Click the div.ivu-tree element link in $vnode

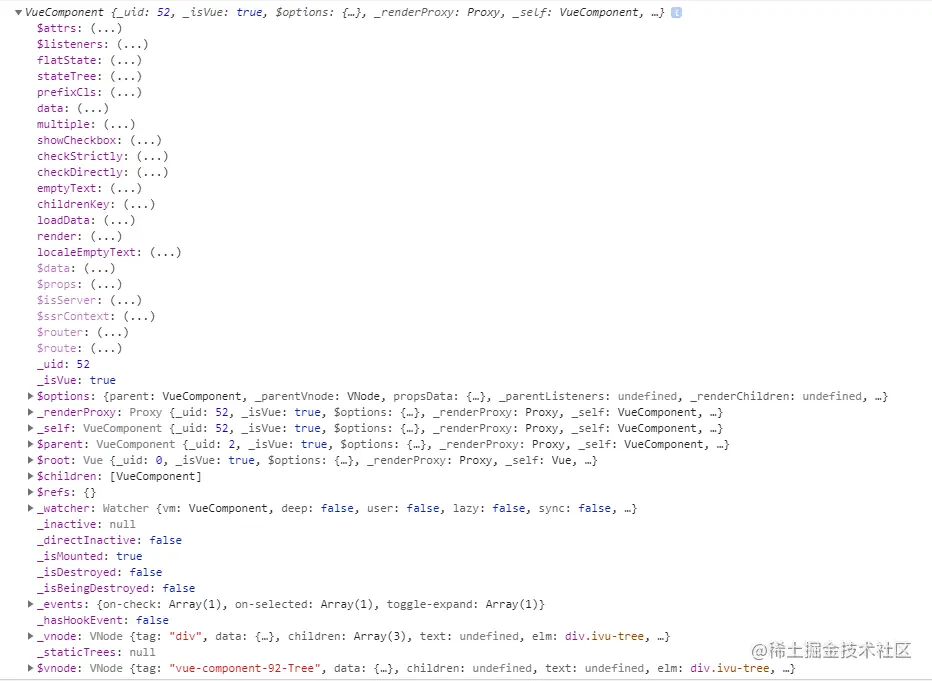730,669
